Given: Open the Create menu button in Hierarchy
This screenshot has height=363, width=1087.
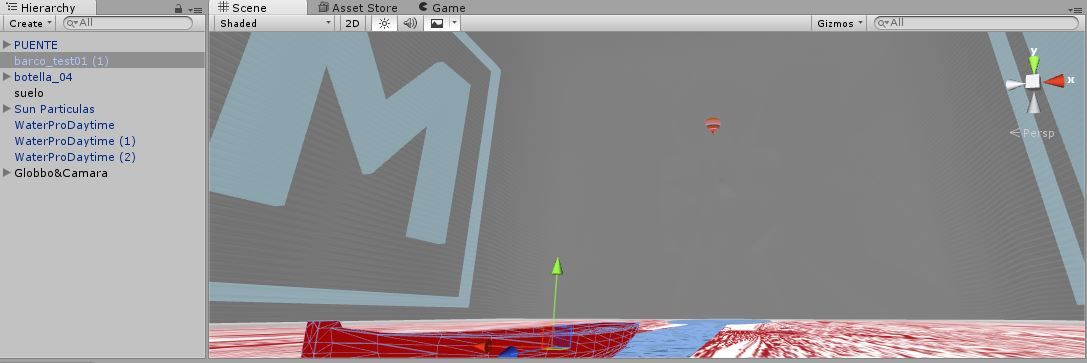Looking at the screenshot, I should tap(30, 23).
